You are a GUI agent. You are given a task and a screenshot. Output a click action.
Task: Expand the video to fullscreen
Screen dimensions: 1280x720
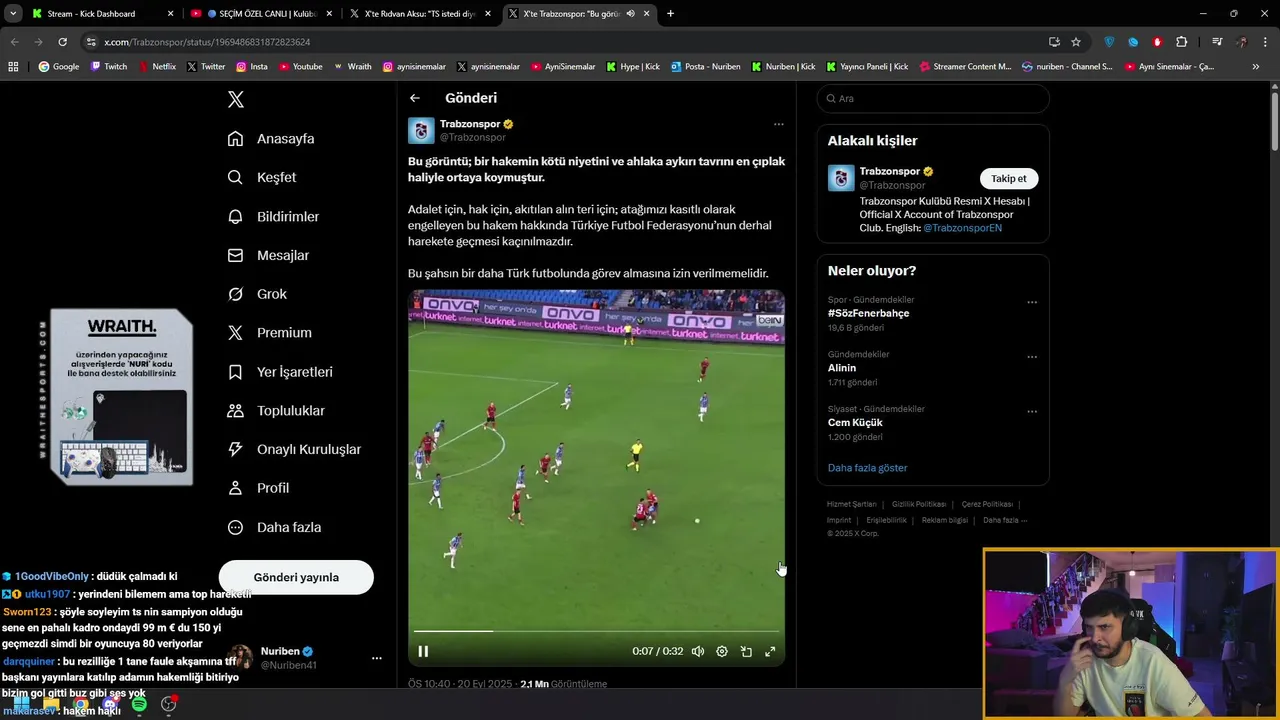tap(770, 651)
